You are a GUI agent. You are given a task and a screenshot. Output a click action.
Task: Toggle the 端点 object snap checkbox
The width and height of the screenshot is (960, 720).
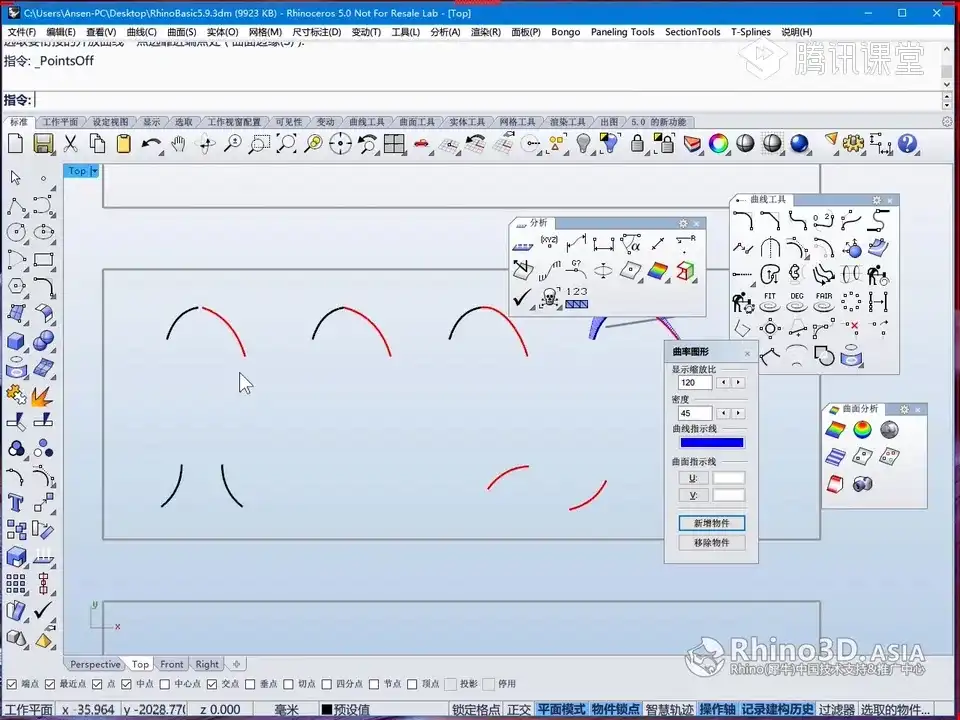11,684
